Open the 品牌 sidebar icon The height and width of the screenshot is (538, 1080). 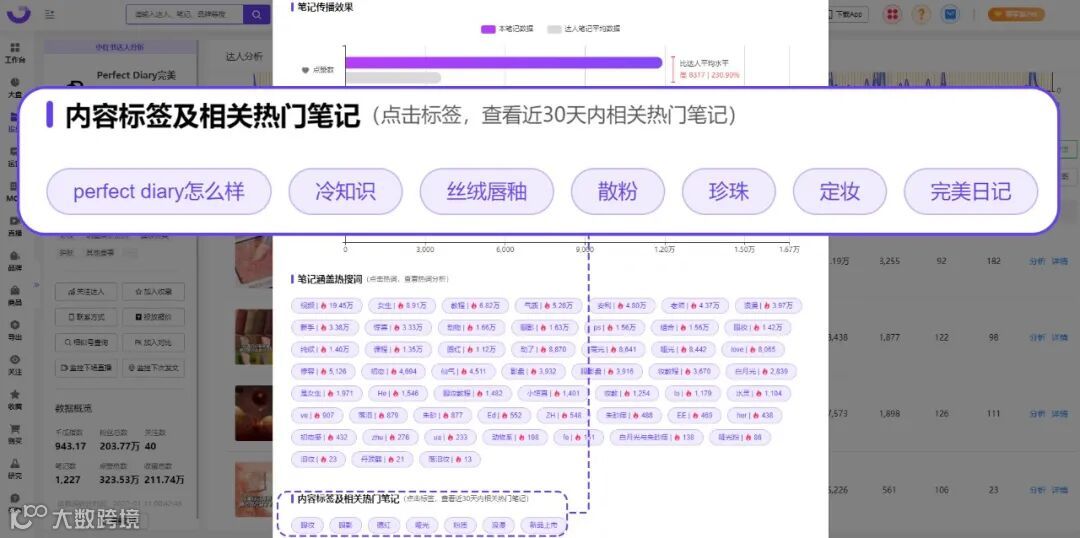click(14, 260)
